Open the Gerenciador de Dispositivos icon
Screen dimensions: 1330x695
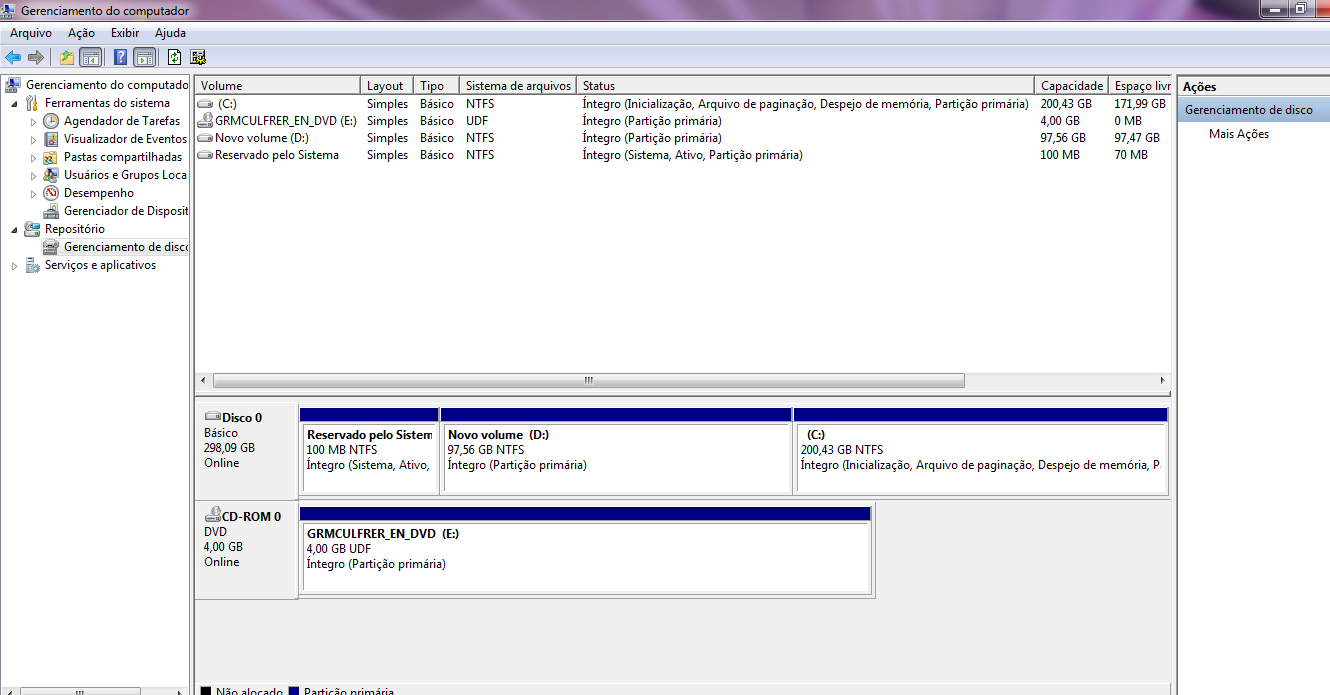coord(52,211)
